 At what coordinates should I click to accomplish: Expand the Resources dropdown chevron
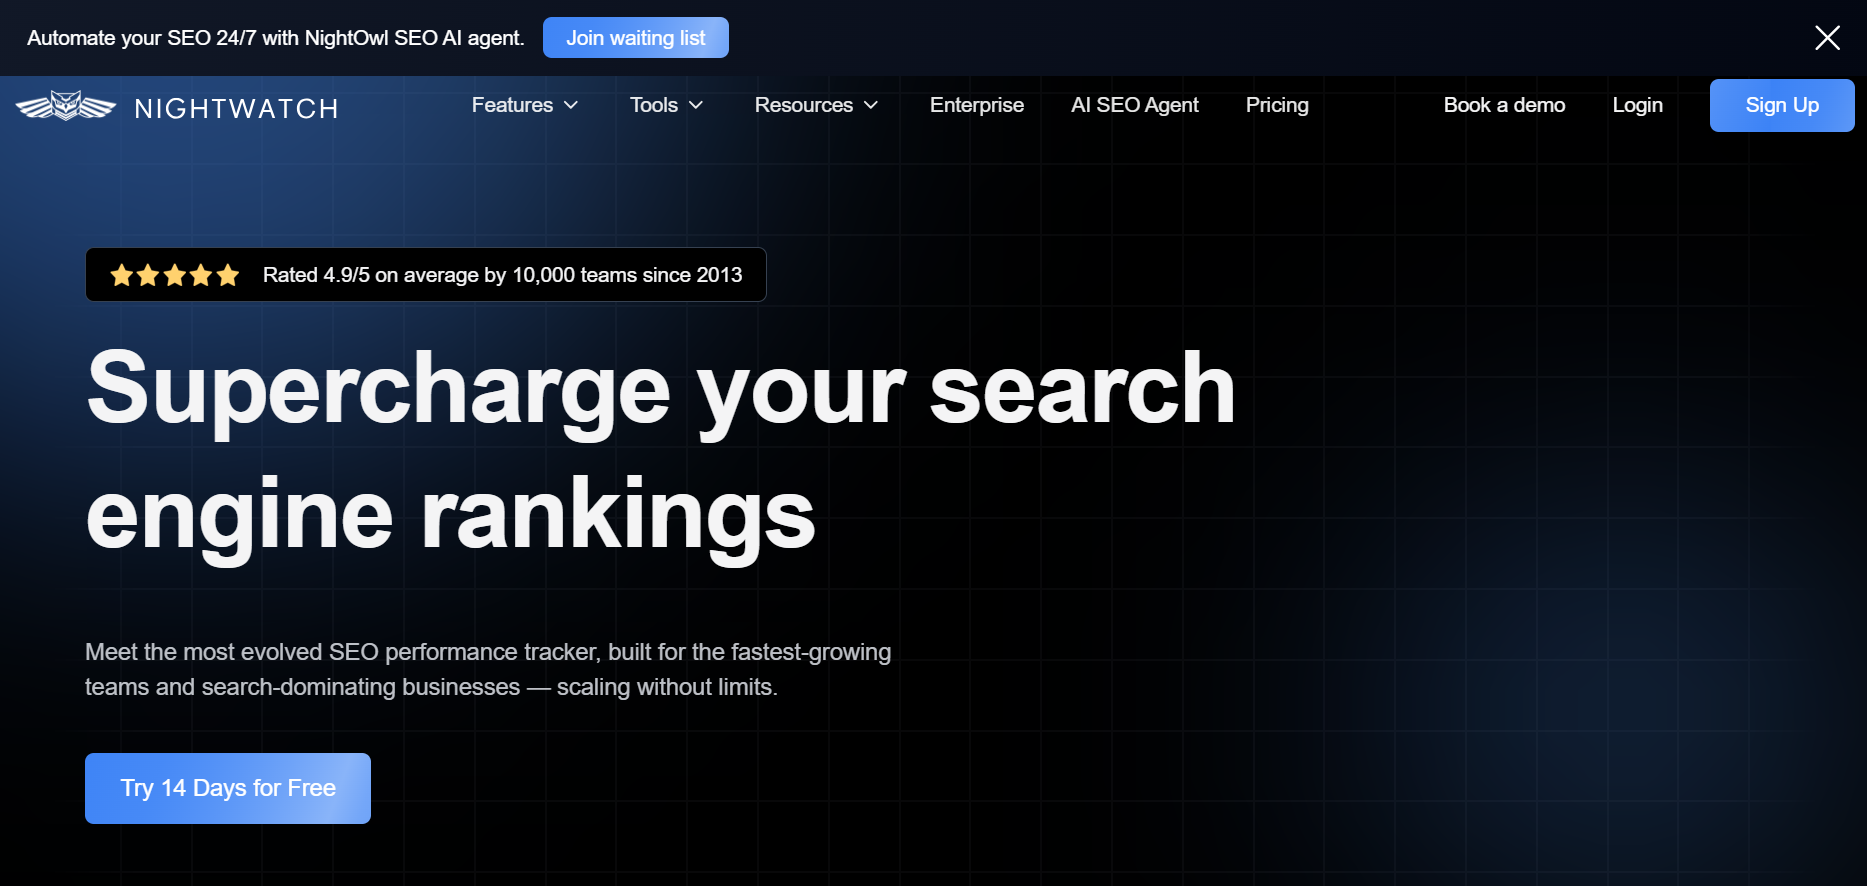tap(871, 105)
